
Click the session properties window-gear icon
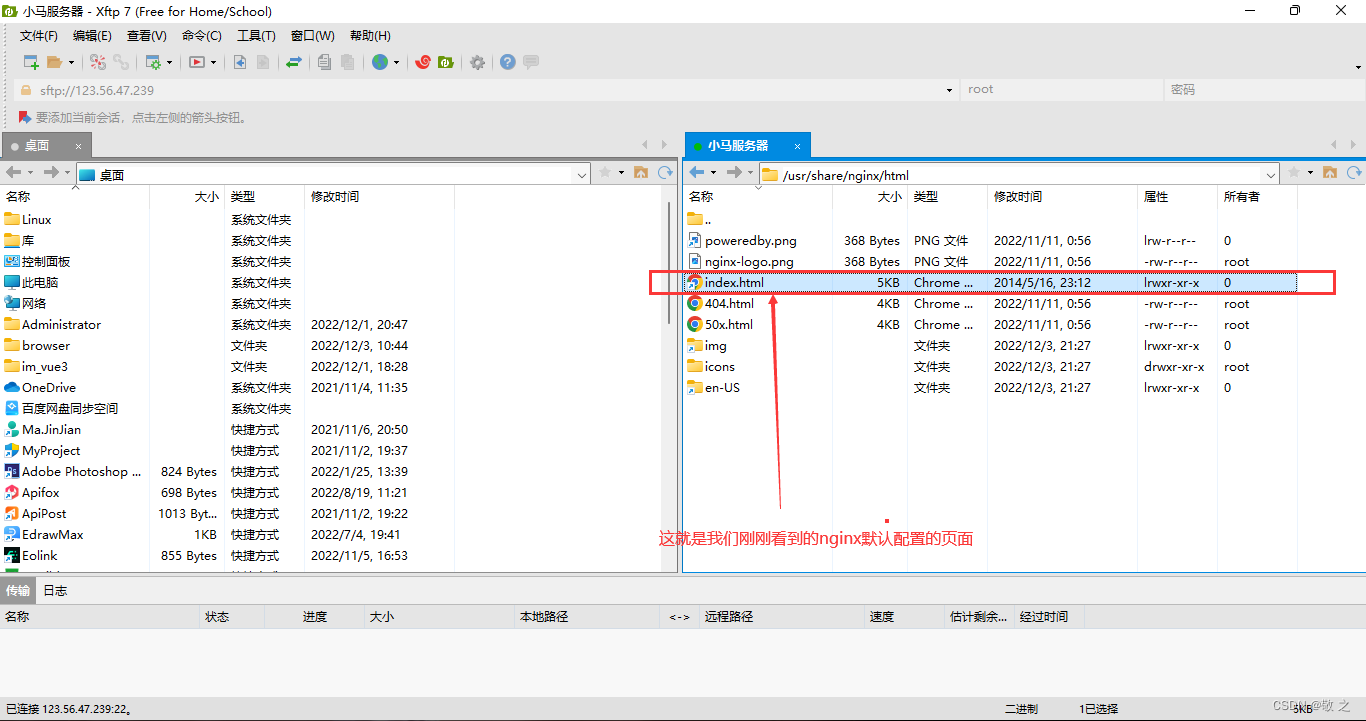pos(153,62)
